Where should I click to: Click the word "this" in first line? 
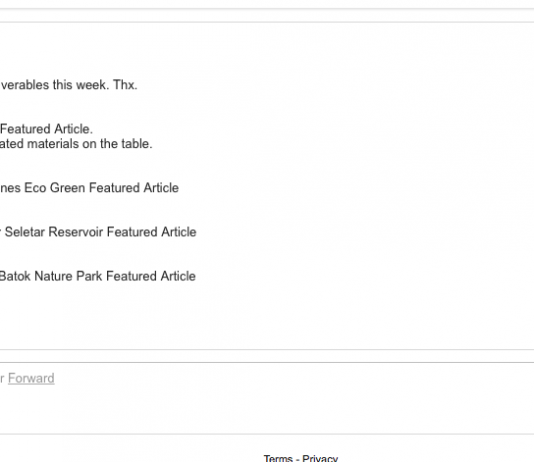click(x=62, y=85)
